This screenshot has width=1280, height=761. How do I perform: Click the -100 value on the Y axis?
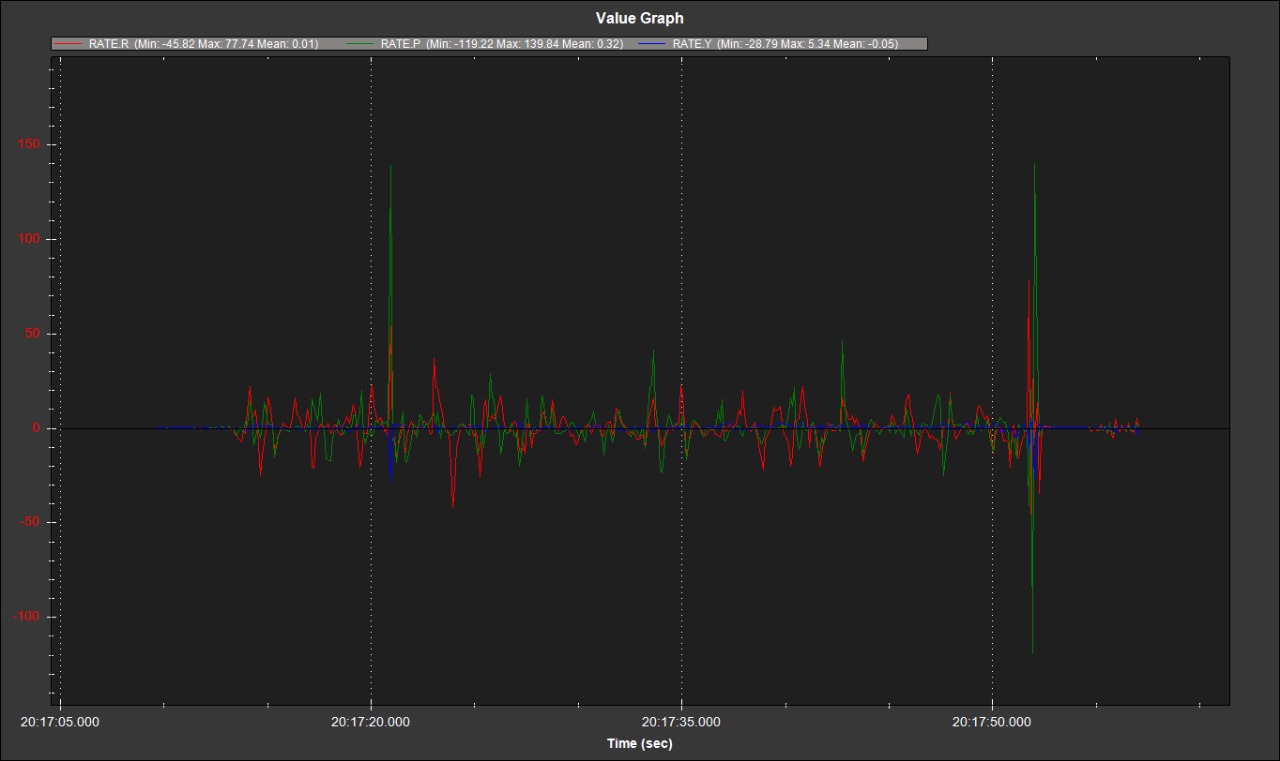point(25,617)
